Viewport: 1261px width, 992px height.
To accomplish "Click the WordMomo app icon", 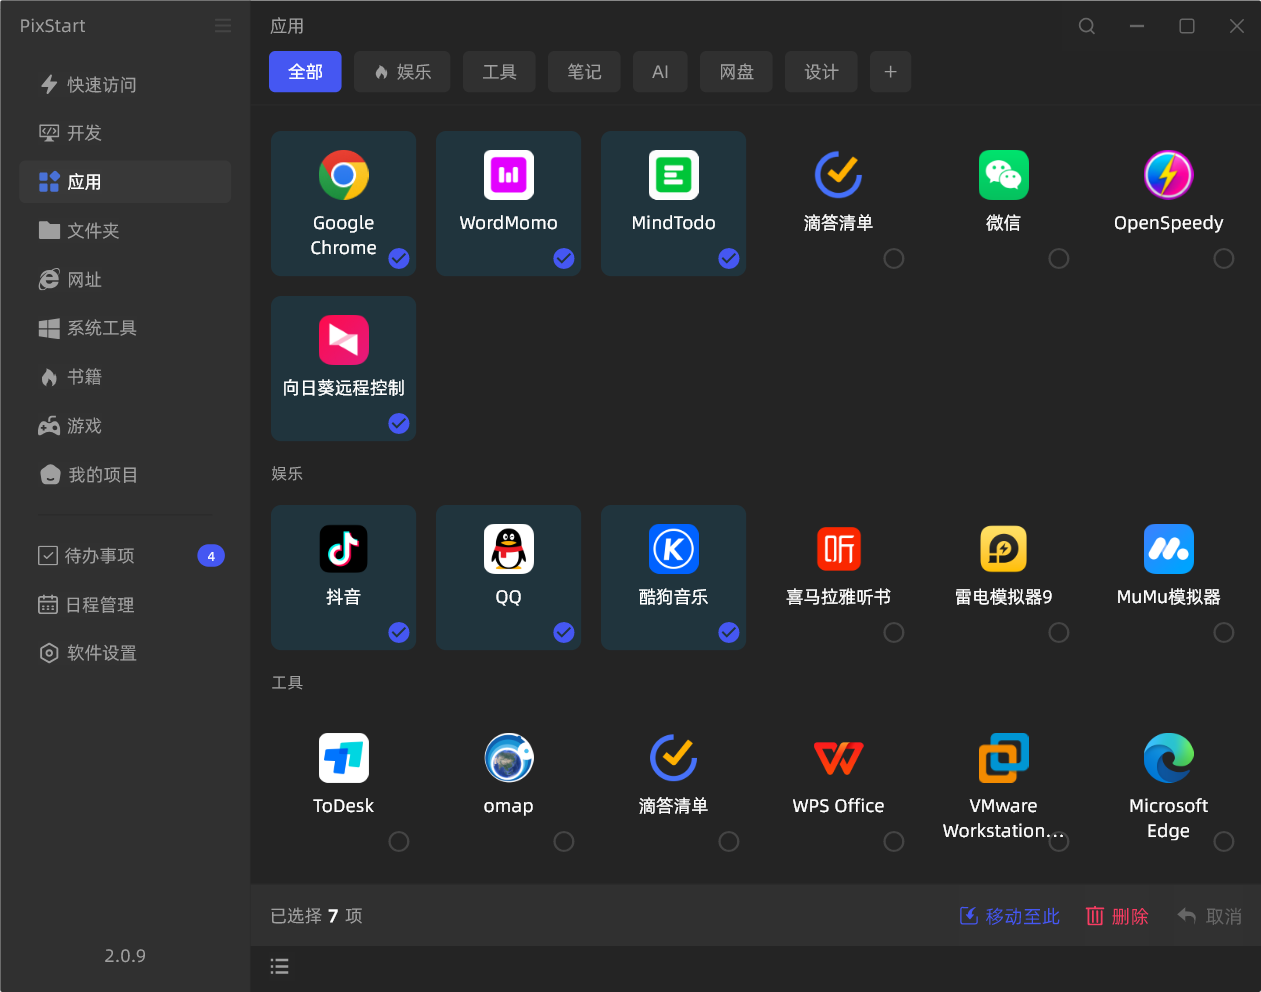I will [x=508, y=175].
